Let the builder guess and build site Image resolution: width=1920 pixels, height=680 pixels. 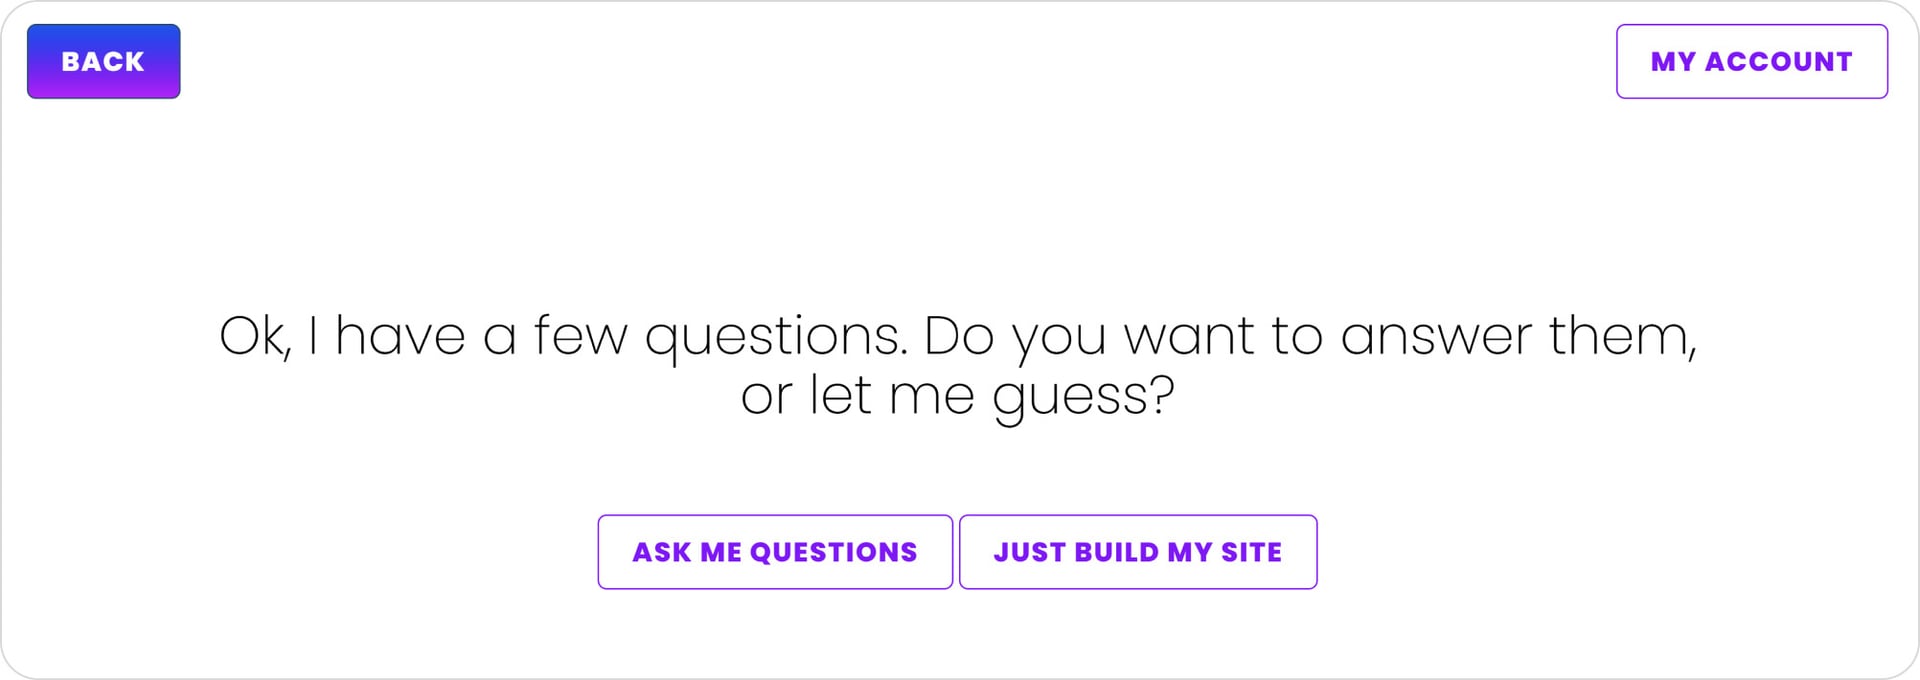tap(1137, 552)
